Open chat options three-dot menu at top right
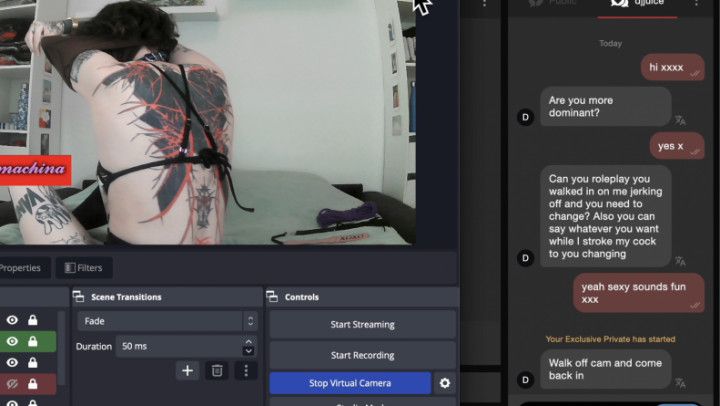The width and height of the screenshot is (720, 406). [696, 4]
